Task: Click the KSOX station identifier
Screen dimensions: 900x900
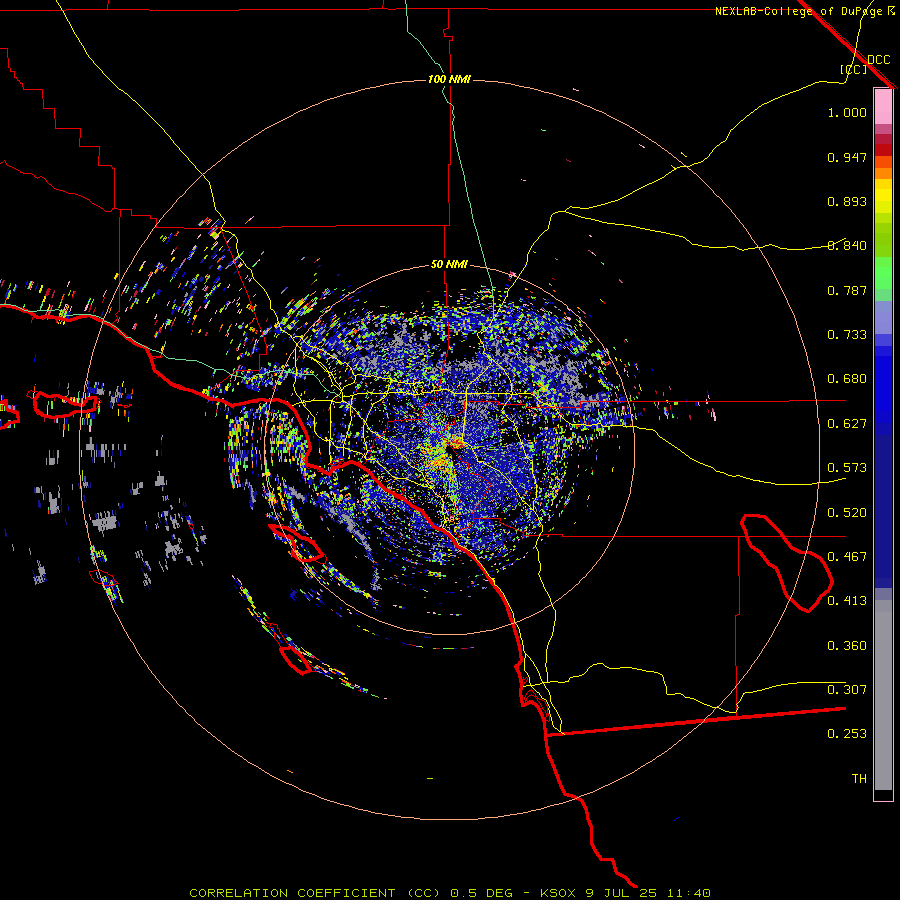Action: click(558, 893)
